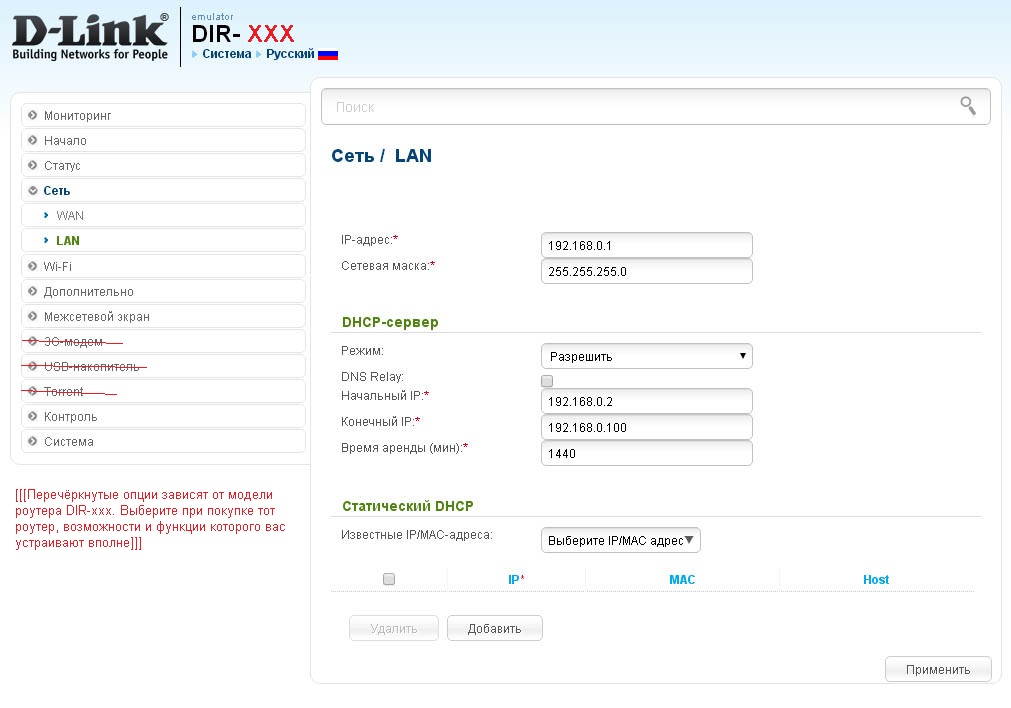This screenshot has width=1011, height=708.
Task: Focus the Время аренды field
Action: pyautogui.click(x=646, y=453)
